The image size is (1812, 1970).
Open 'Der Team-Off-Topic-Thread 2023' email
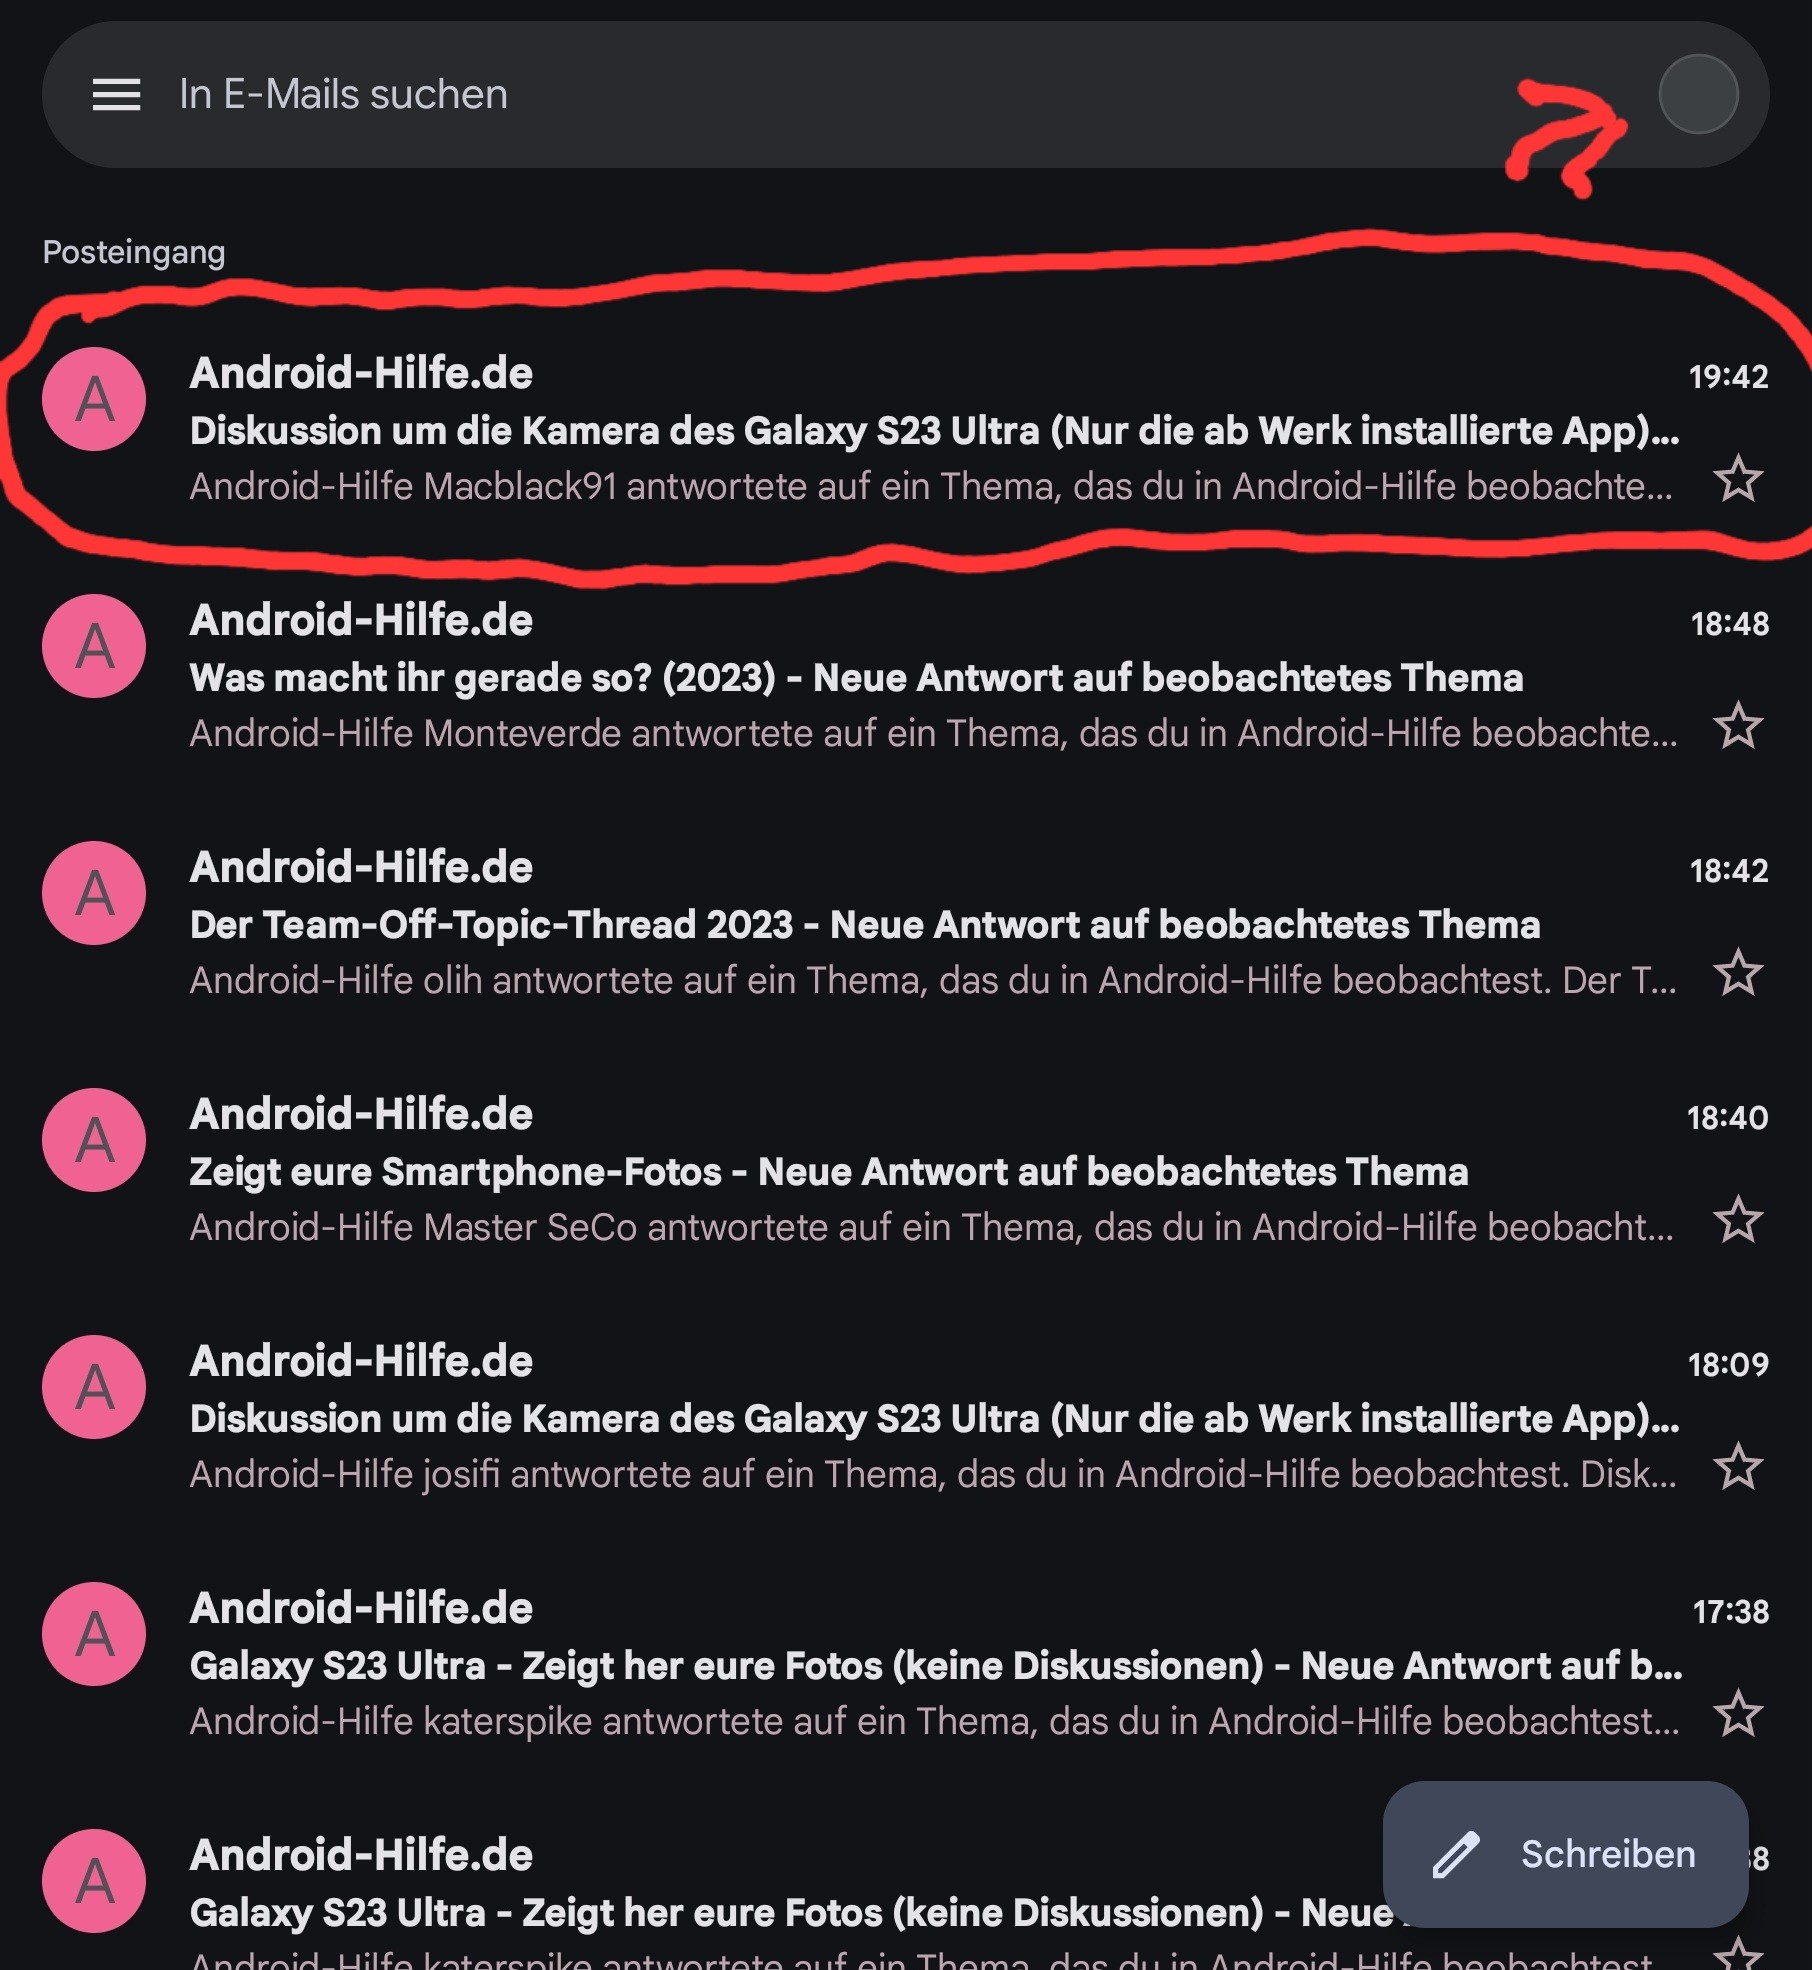click(906, 923)
